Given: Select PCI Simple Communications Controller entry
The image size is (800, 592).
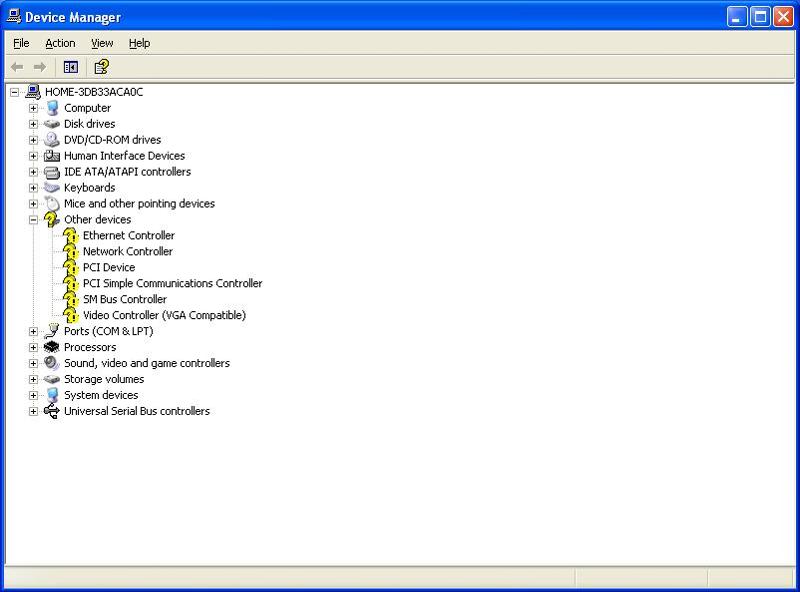Looking at the screenshot, I should coord(172,283).
